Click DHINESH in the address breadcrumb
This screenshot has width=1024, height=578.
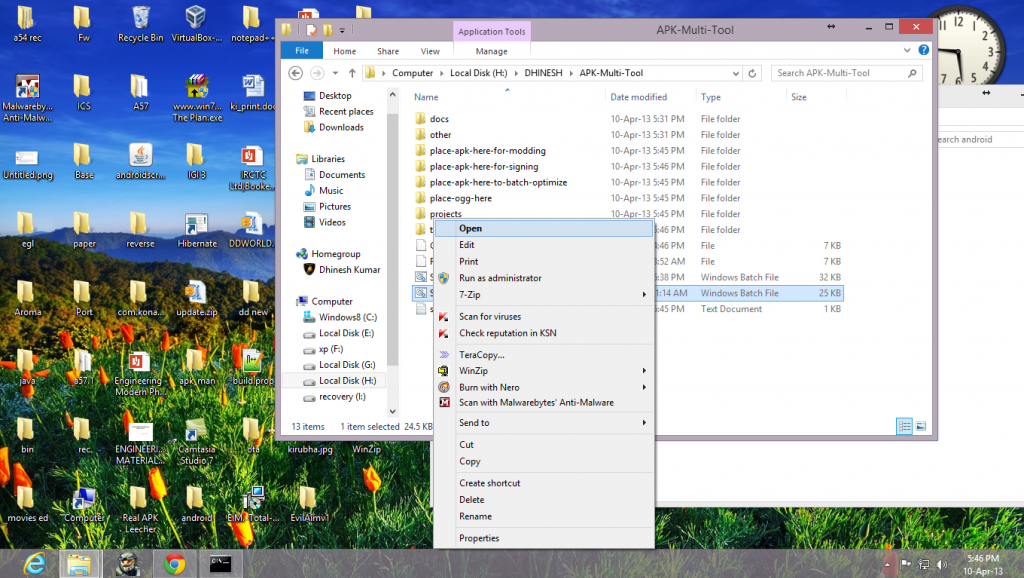(543, 73)
